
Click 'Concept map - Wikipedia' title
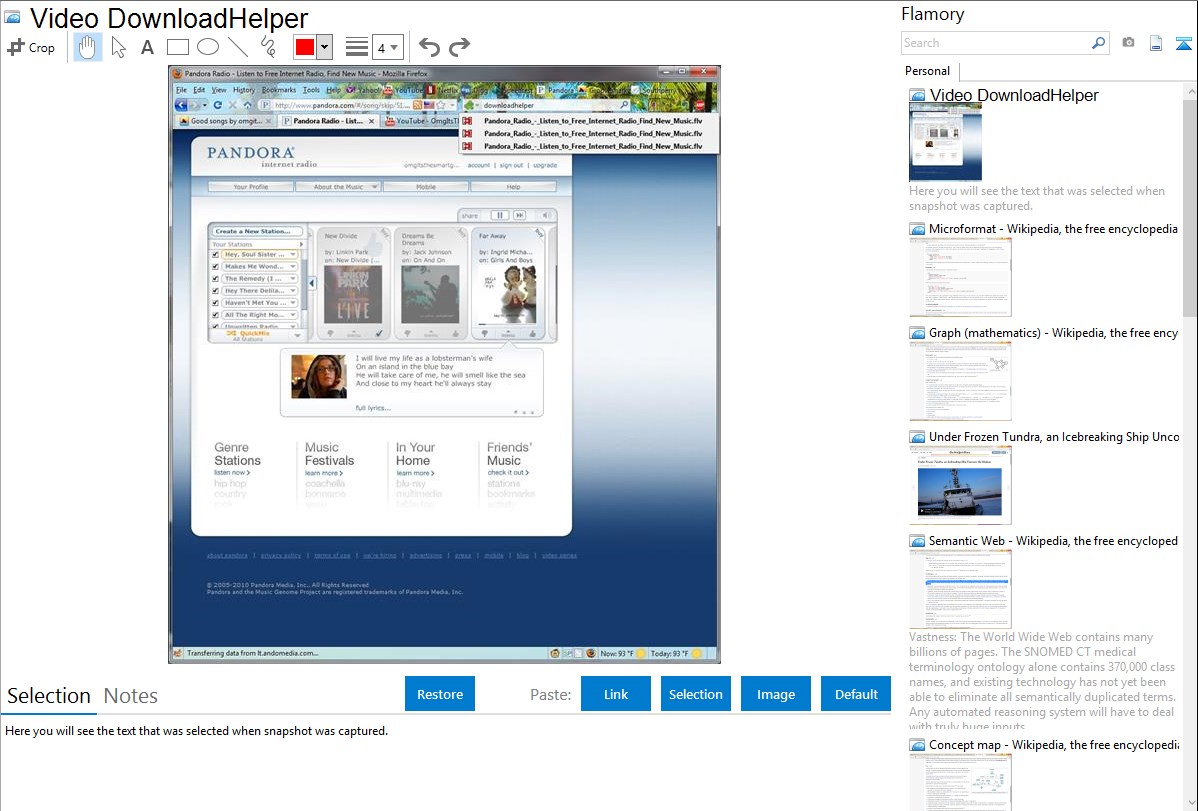(1053, 744)
